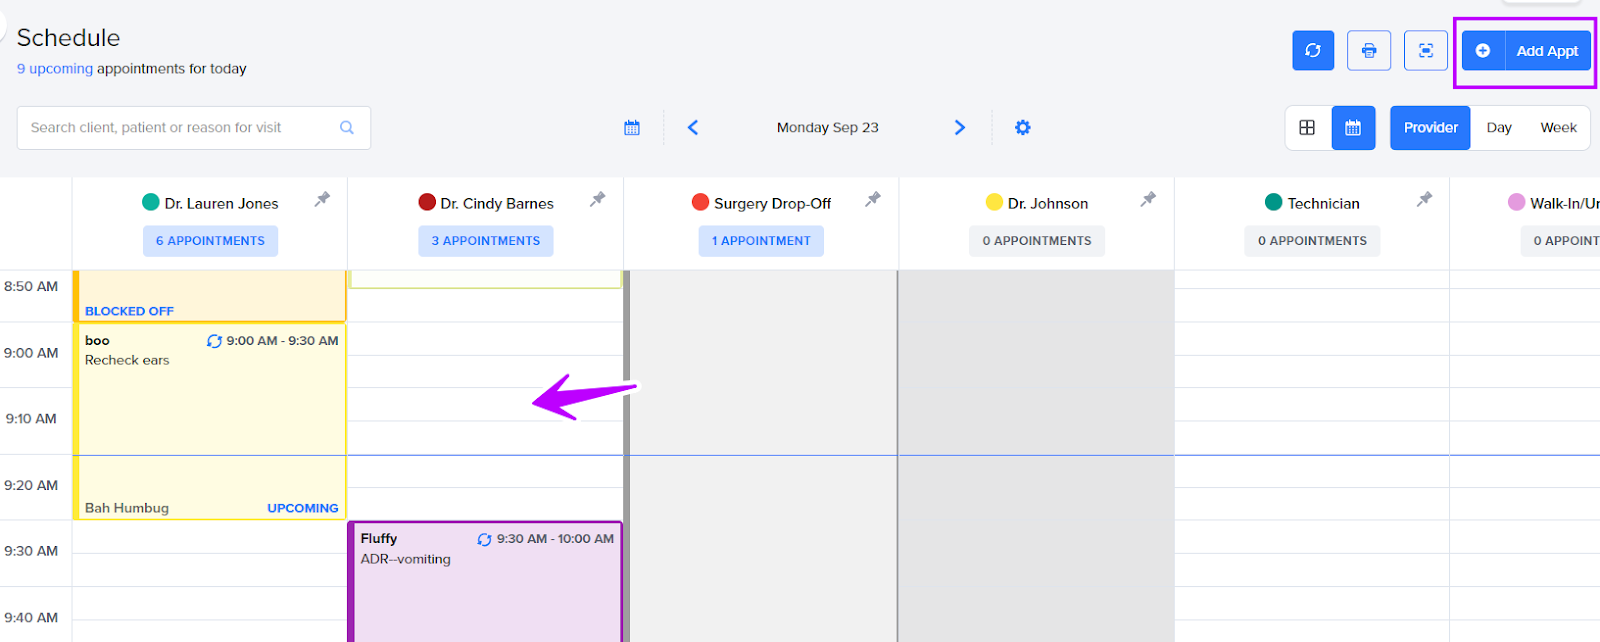Open the scan/fullscreen icon button
1600x642 pixels.
[1426, 50]
